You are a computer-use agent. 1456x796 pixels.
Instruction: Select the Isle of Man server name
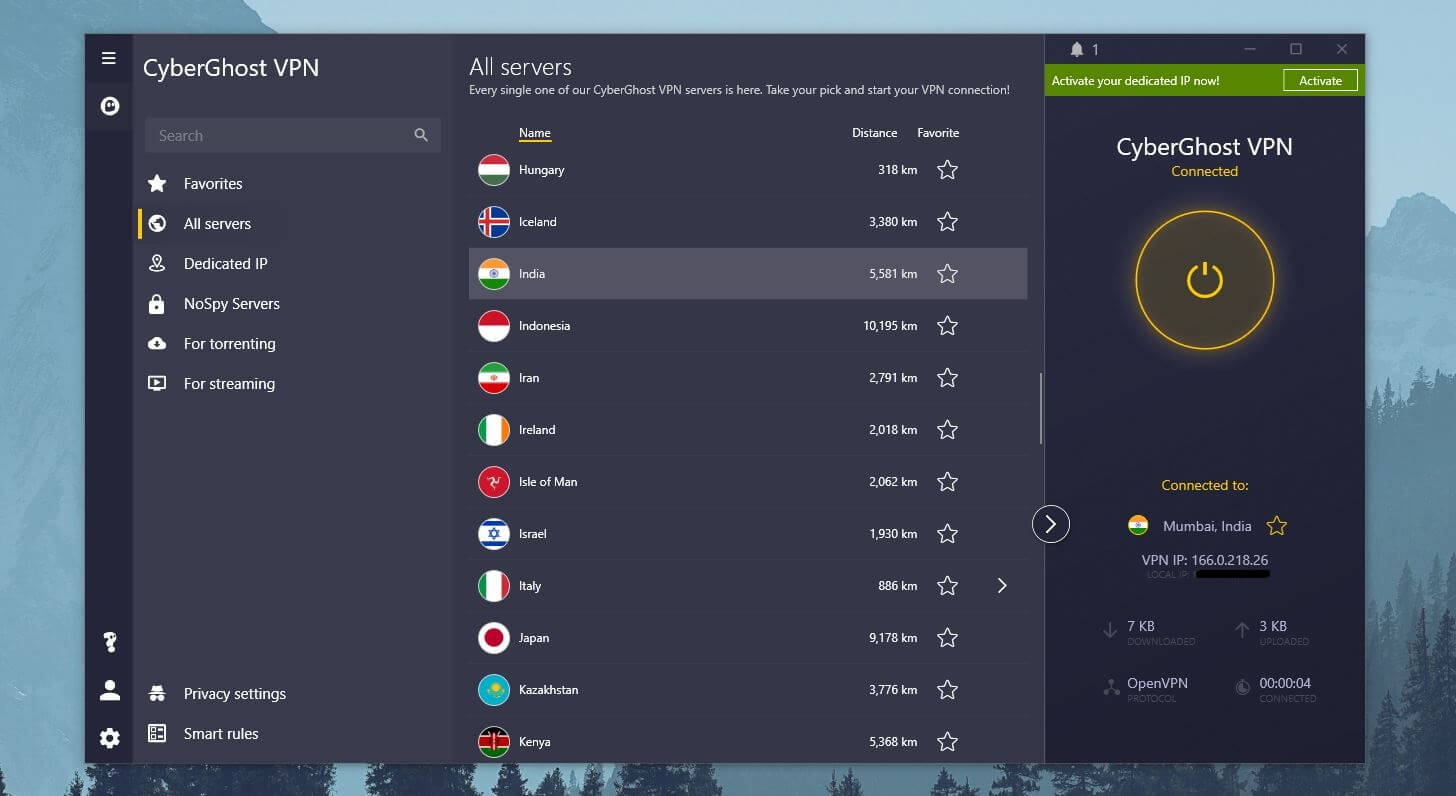click(x=548, y=482)
